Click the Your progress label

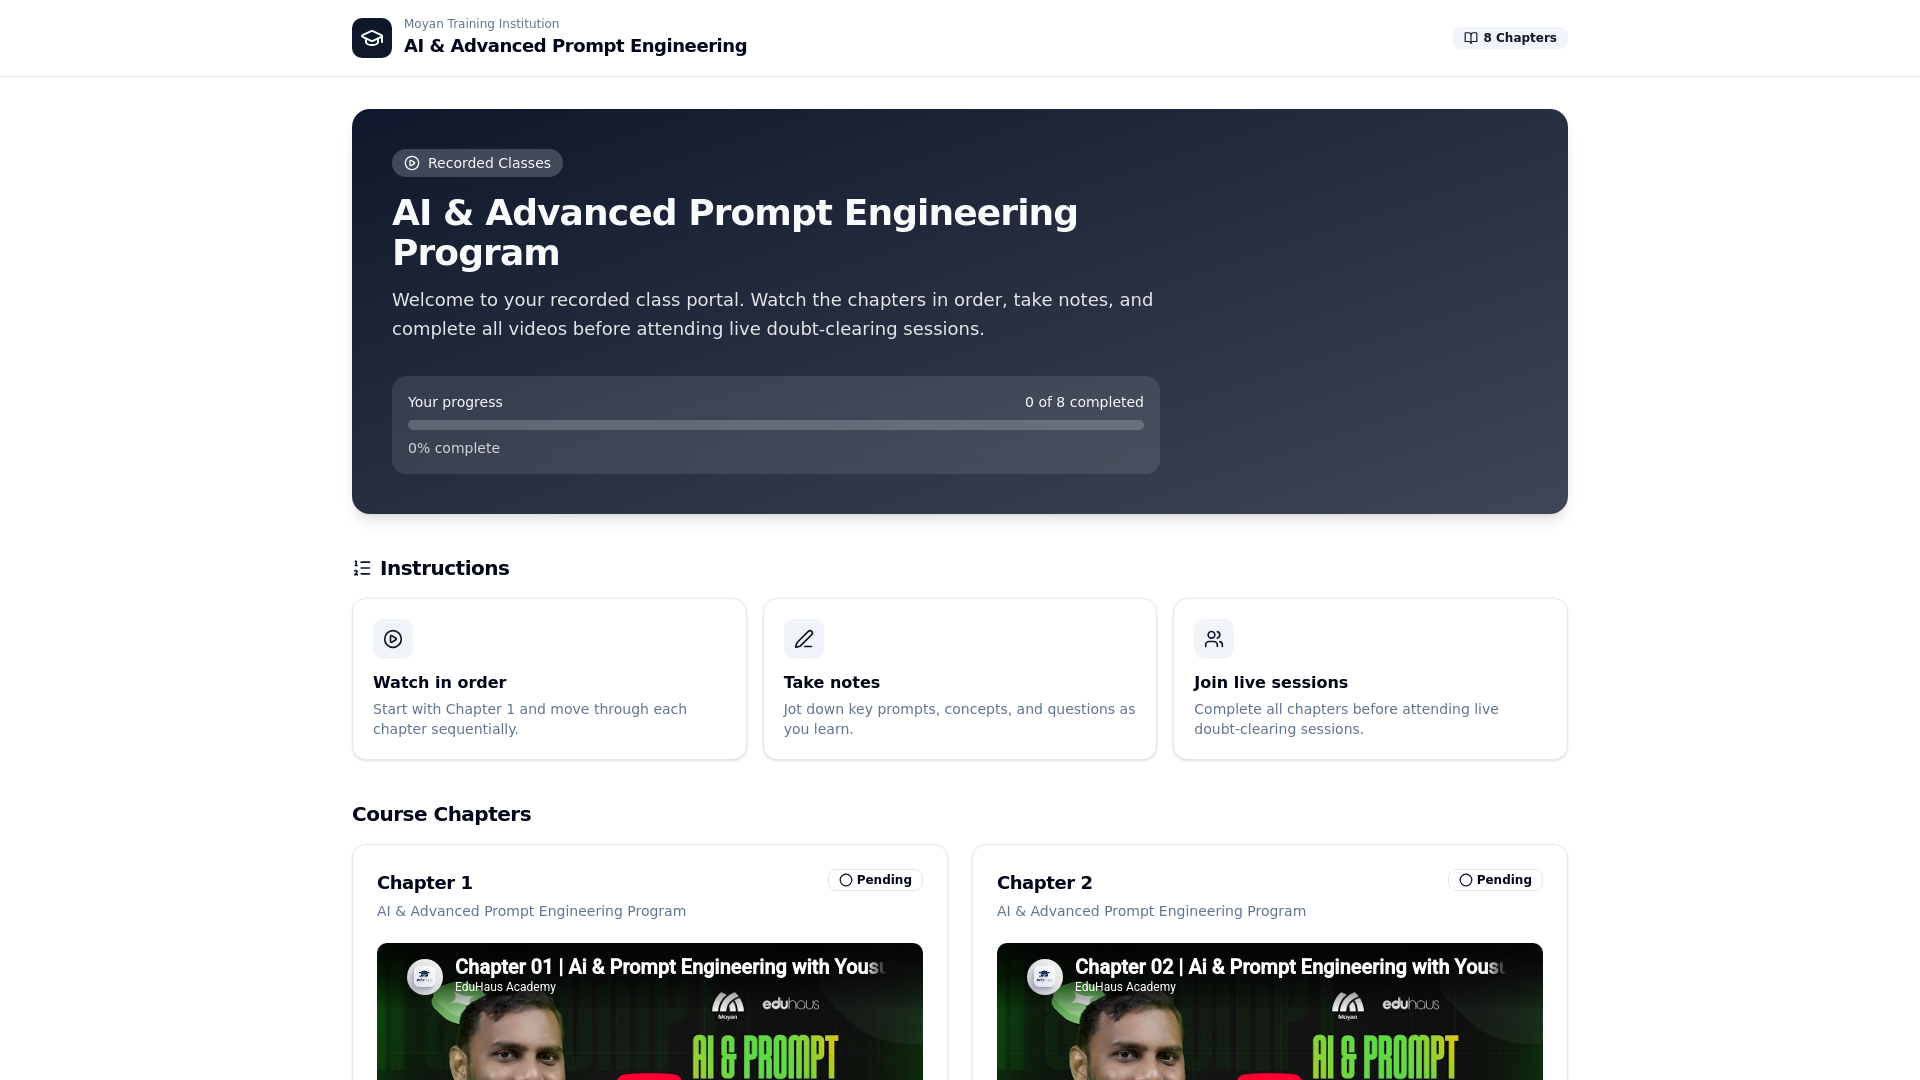[455, 402]
